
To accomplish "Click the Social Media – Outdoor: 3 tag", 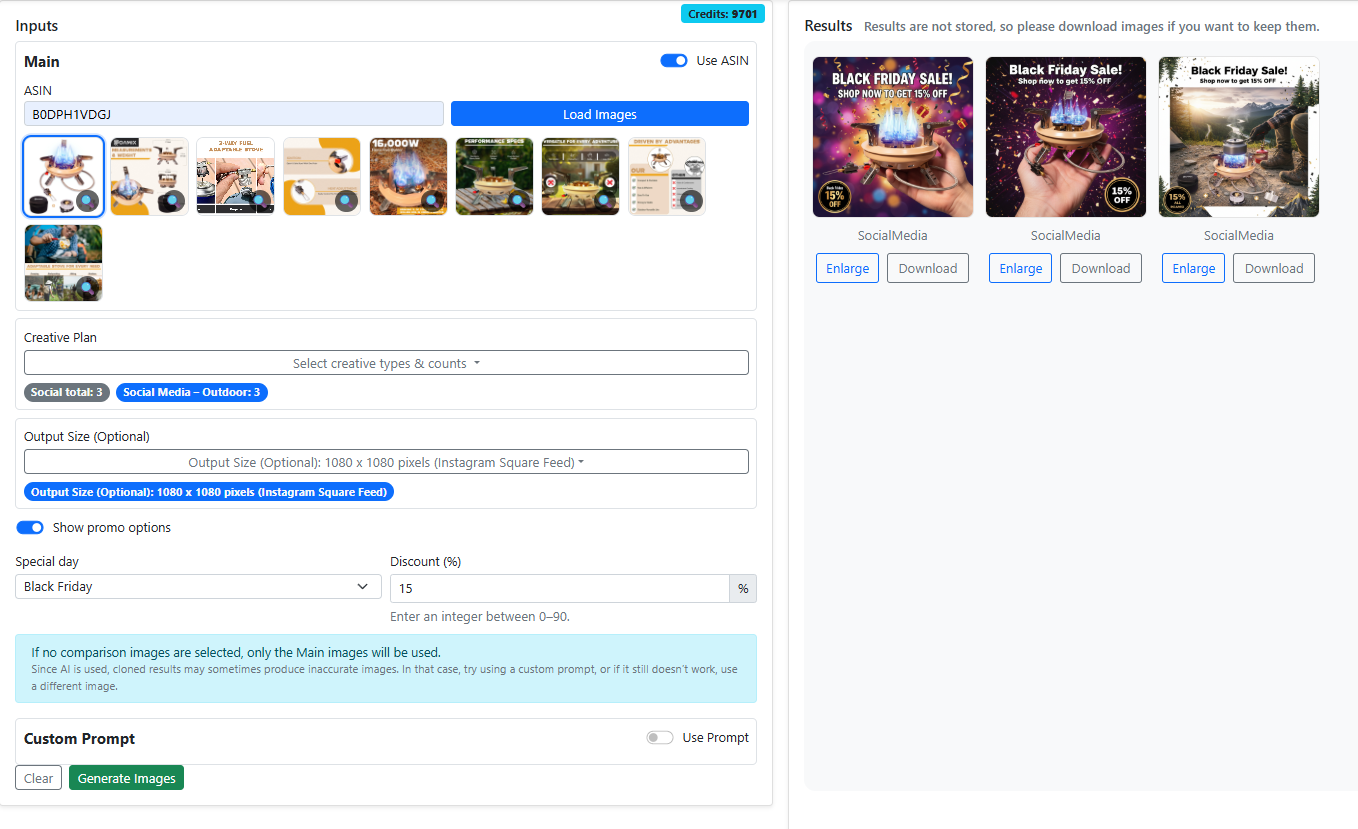I will point(192,392).
